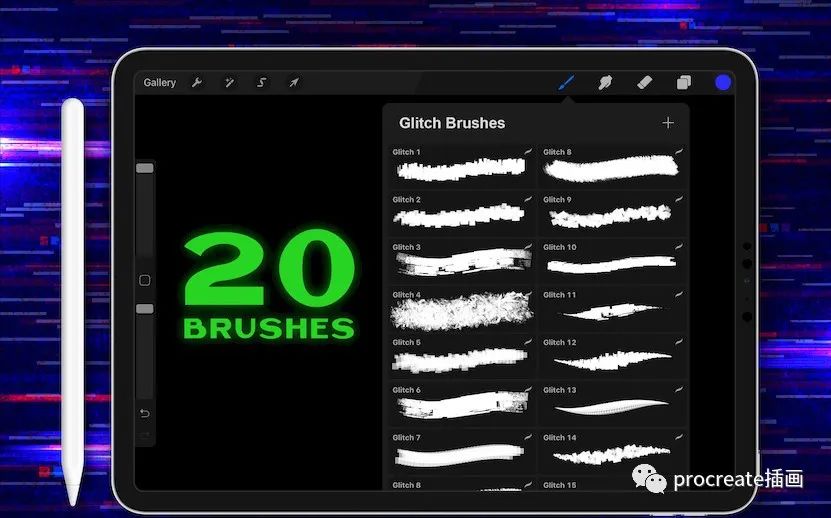Image resolution: width=831 pixels, height=518 pixels.
Task: Click the brush opacity slider handle
Action: point(145,309)
